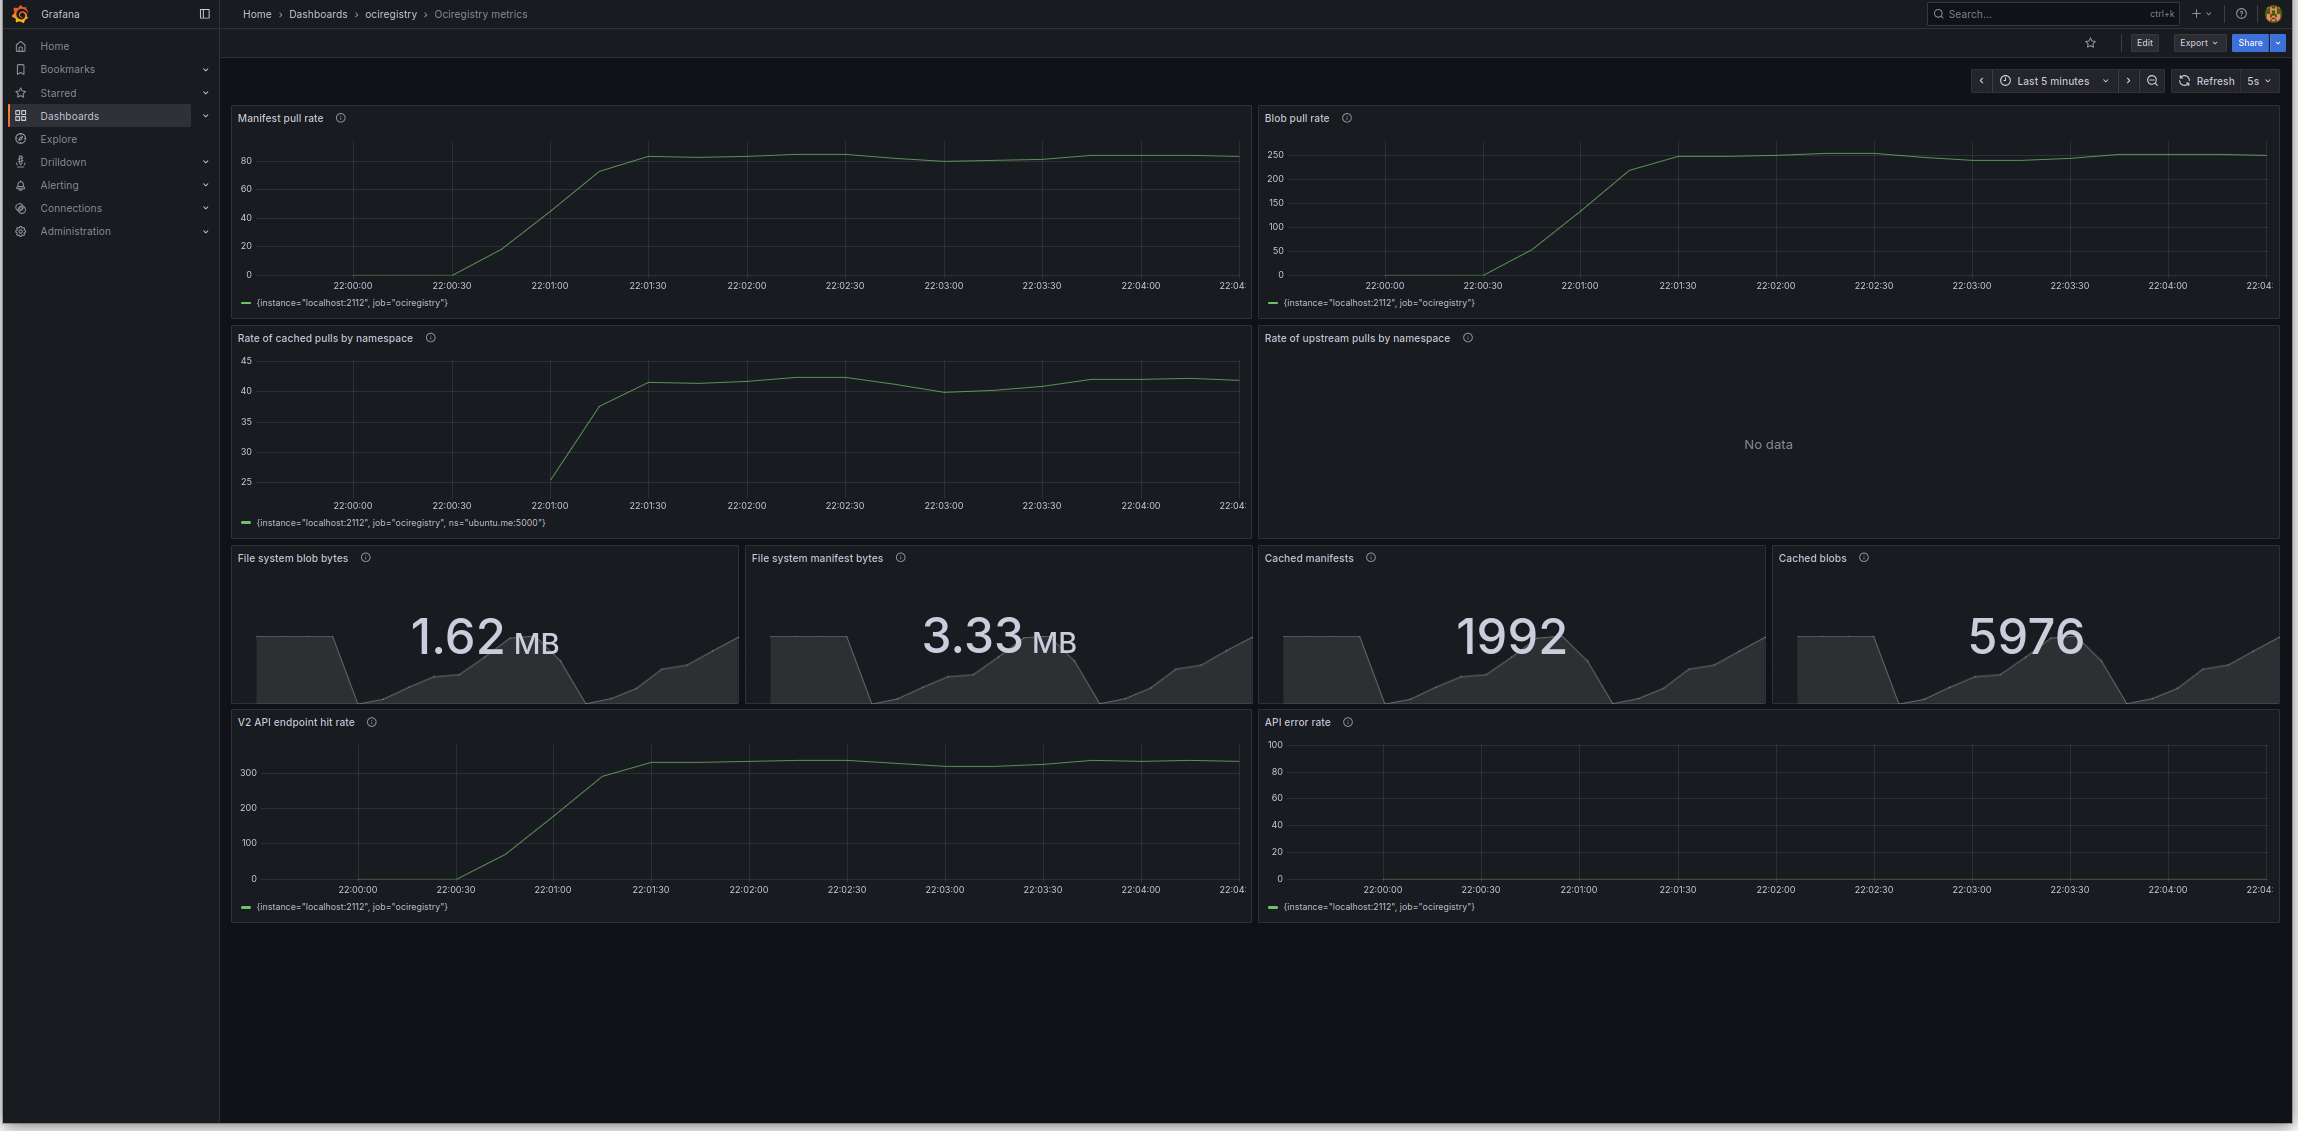Open the Alerting bell icon
2298x1131 pixels.
point(20,185)
